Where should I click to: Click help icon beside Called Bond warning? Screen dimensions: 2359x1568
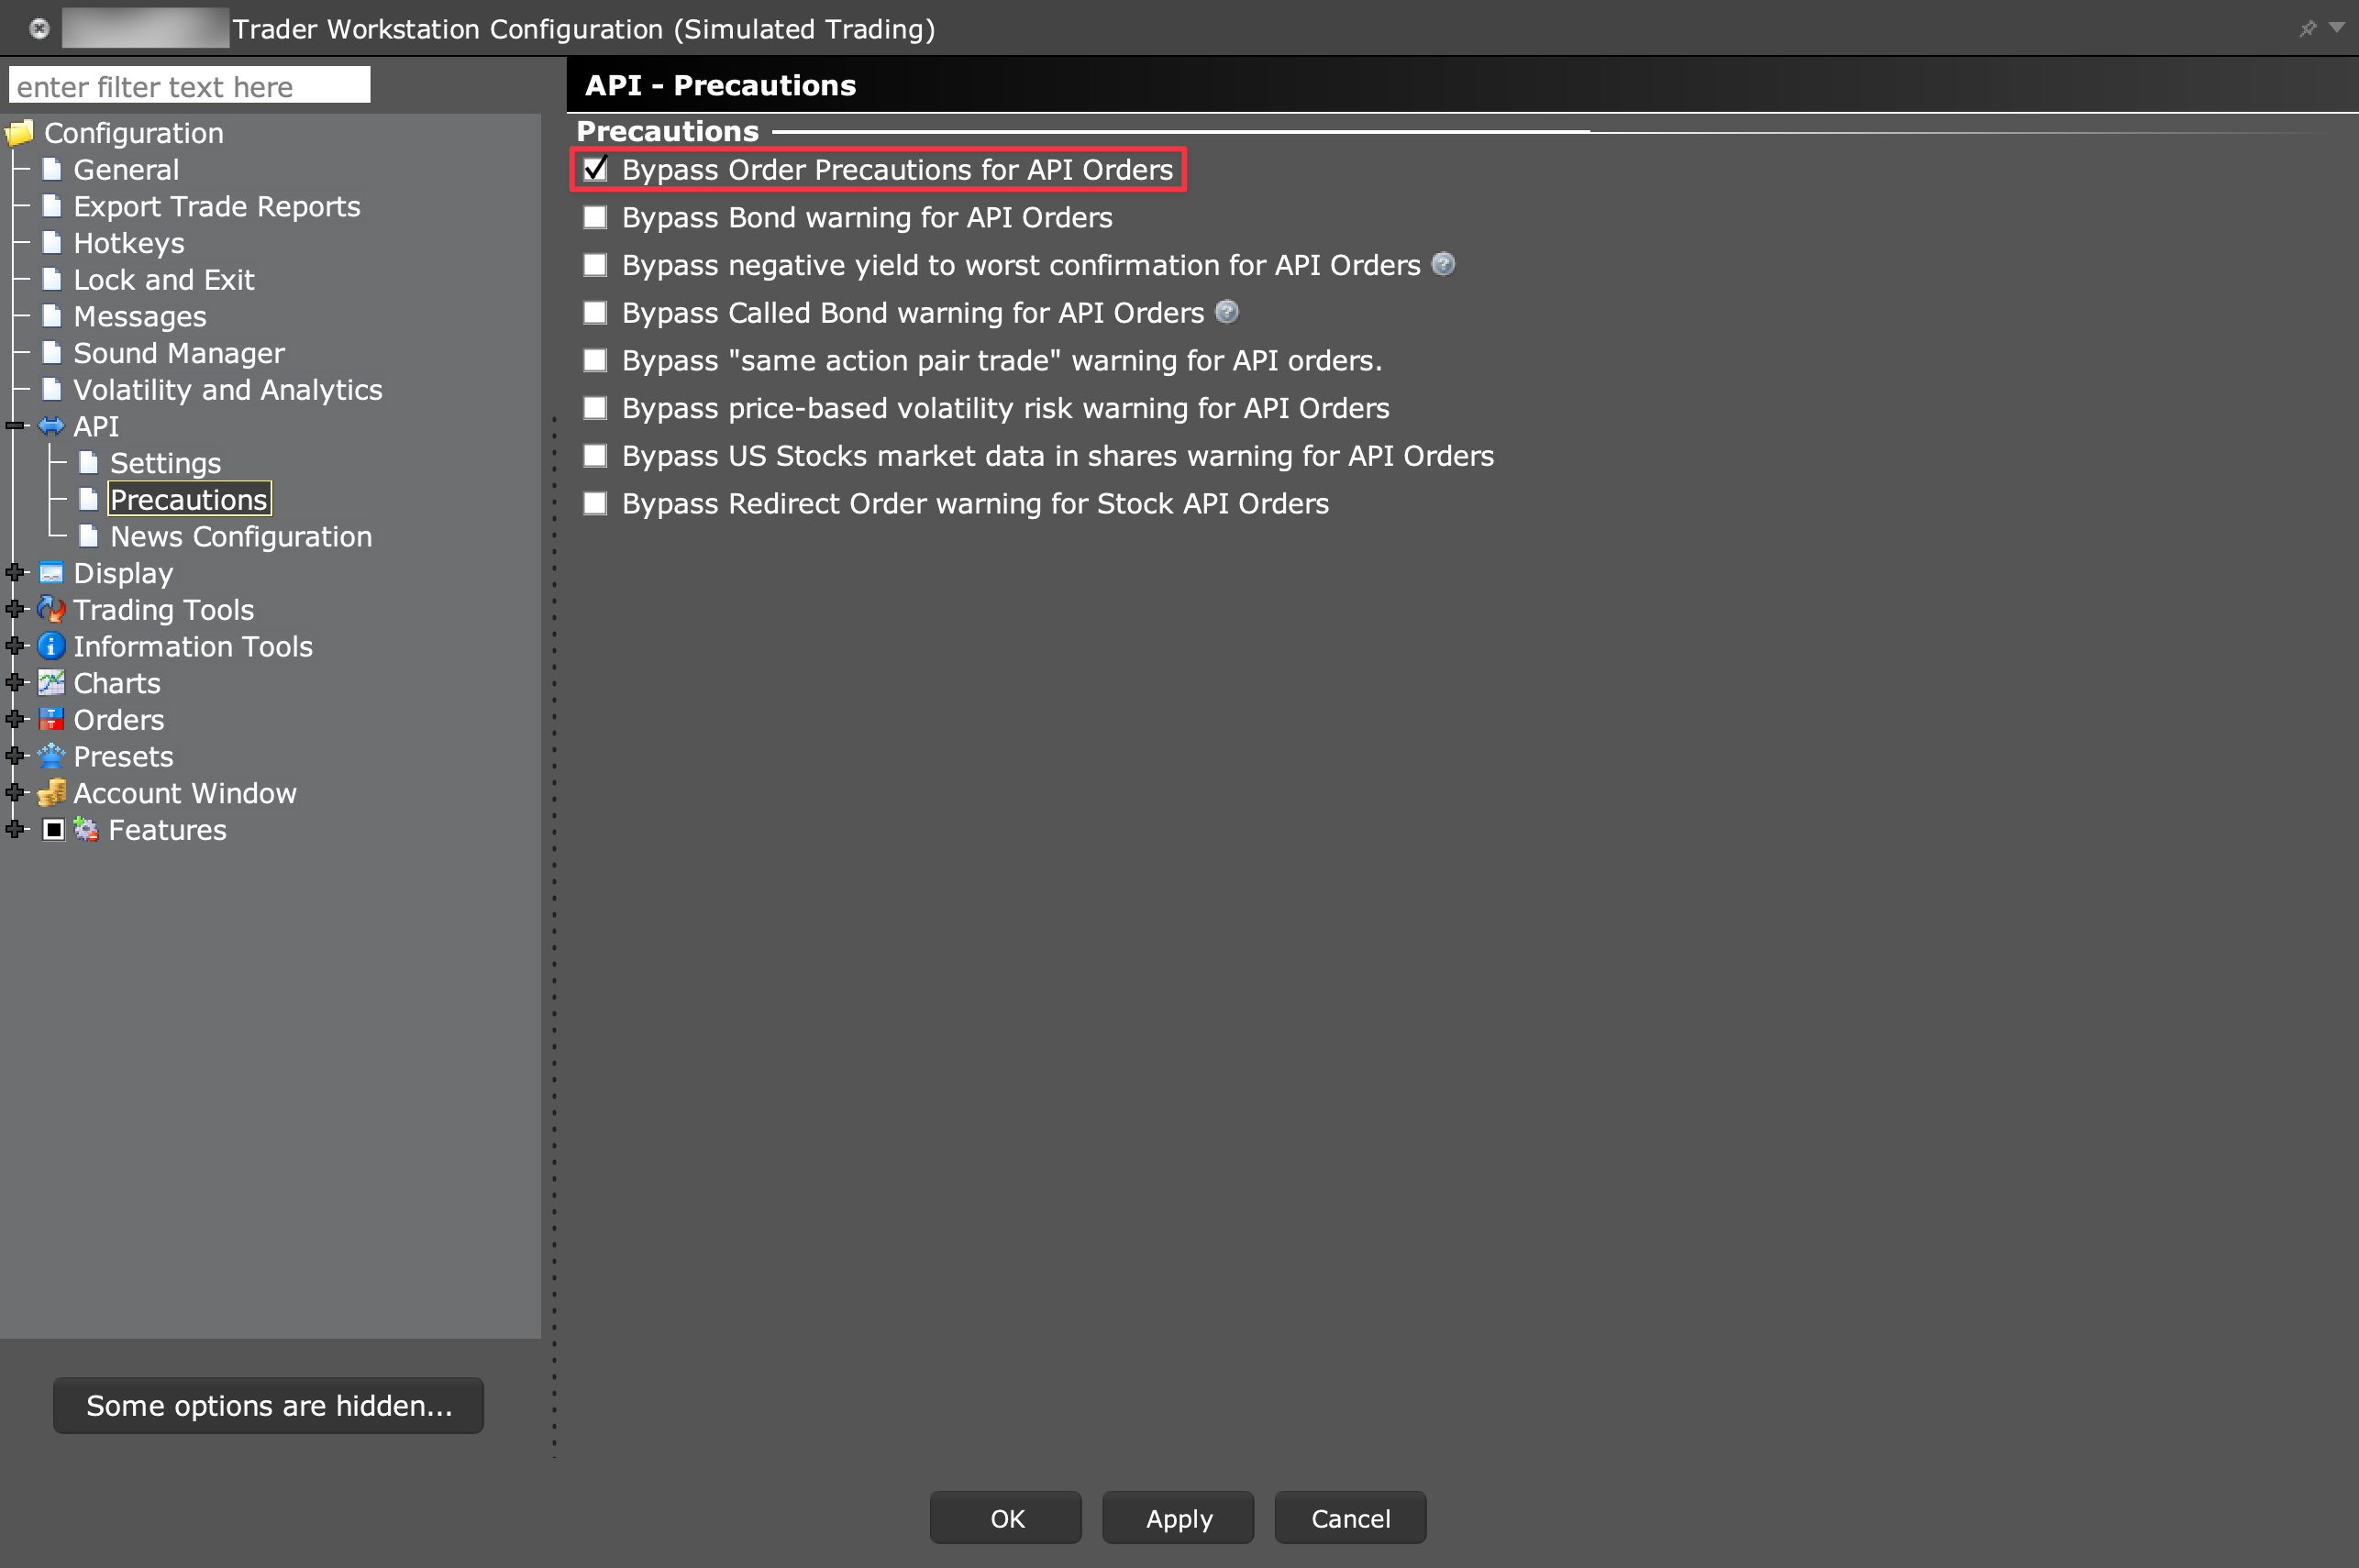point(1226,312)
